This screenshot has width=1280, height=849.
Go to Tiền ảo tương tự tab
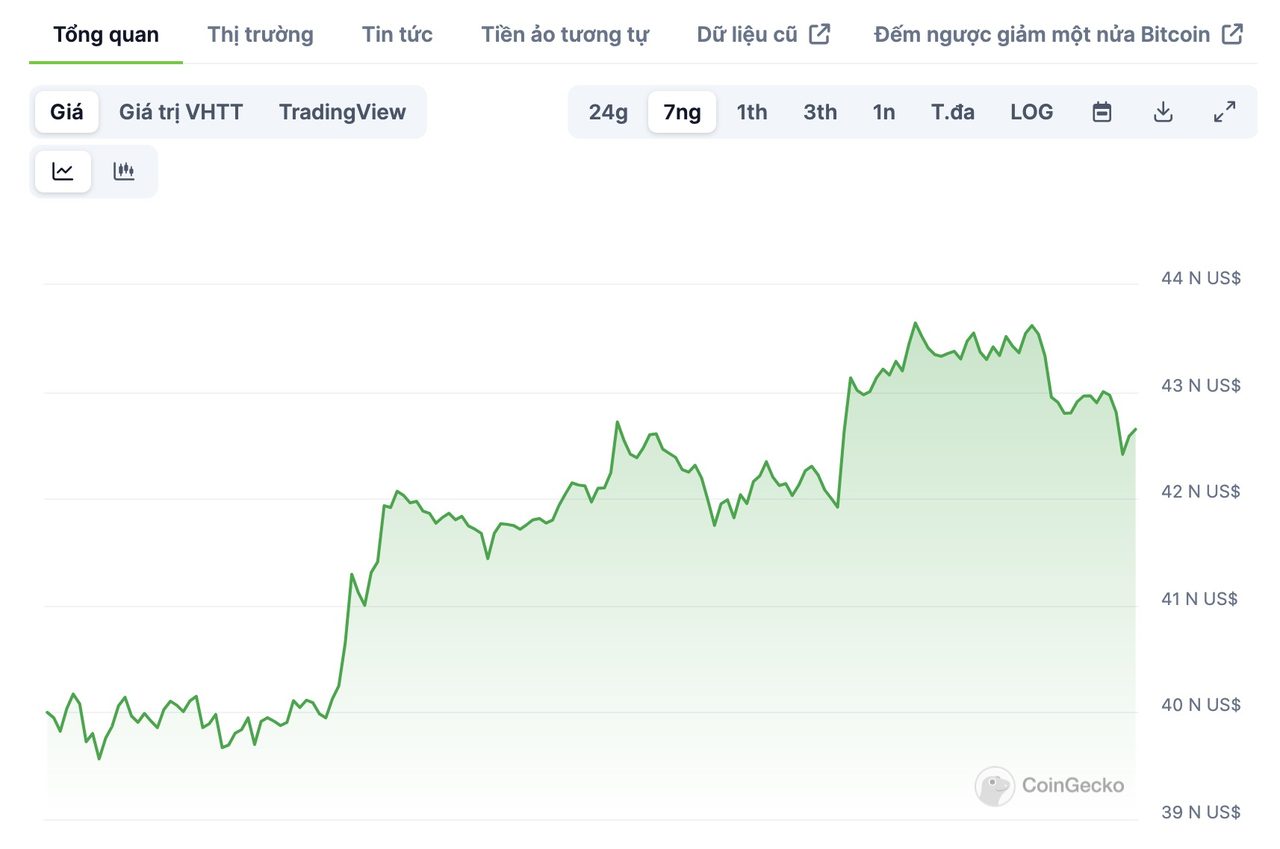(x=565, y=35)
